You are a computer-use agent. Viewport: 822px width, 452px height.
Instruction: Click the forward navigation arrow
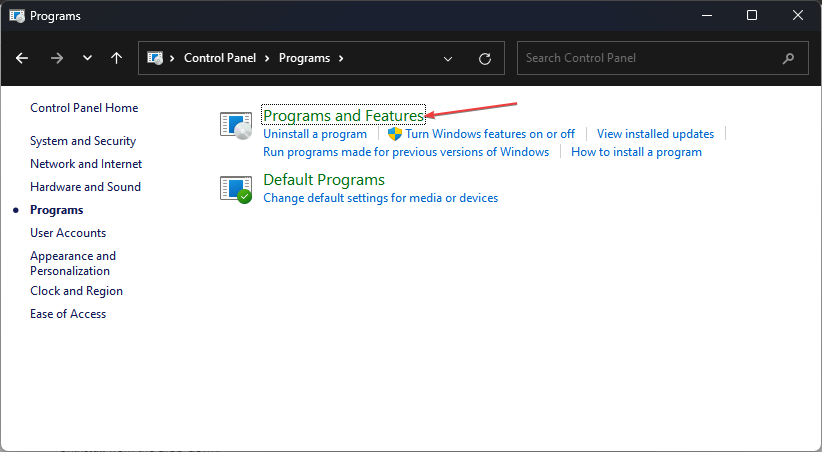coord(56,58)
